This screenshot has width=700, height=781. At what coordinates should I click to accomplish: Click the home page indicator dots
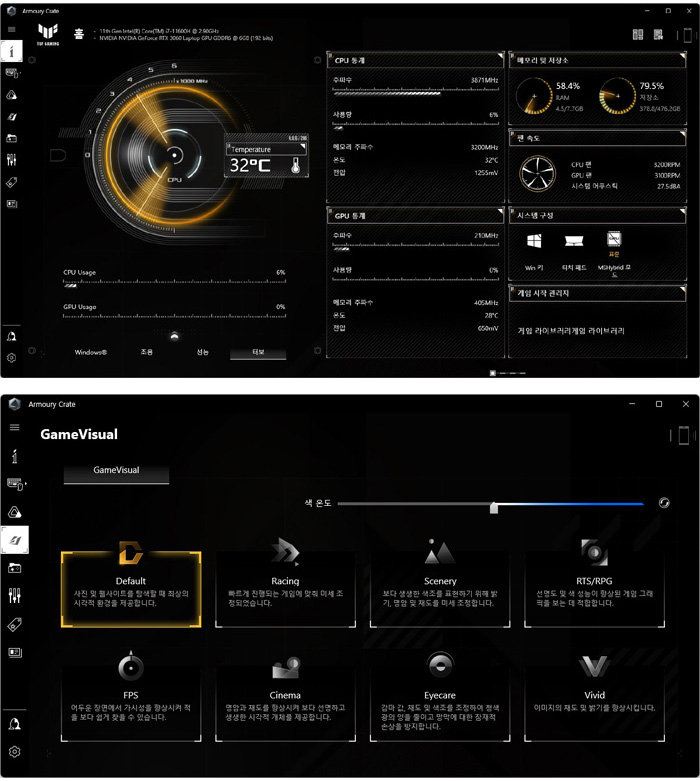coord(507,373)
